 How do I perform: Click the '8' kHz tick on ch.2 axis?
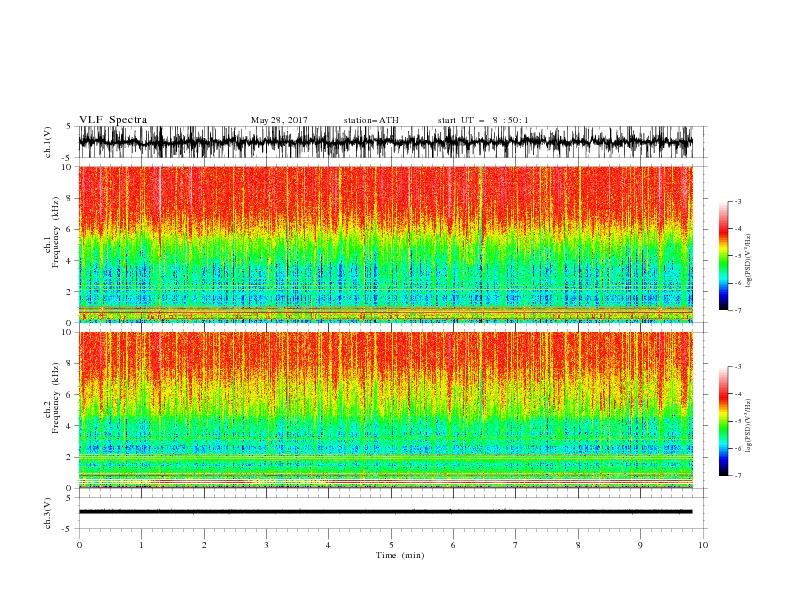pos(69,364)
